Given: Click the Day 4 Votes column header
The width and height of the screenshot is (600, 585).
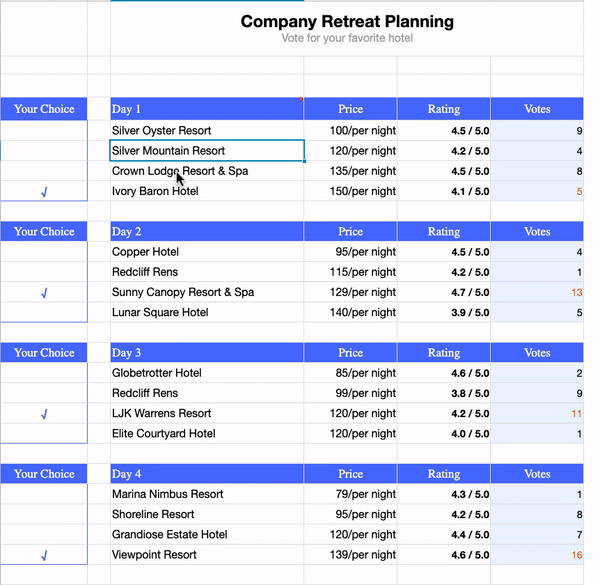Looking at the screenshot, I should [x=537, y=474].
